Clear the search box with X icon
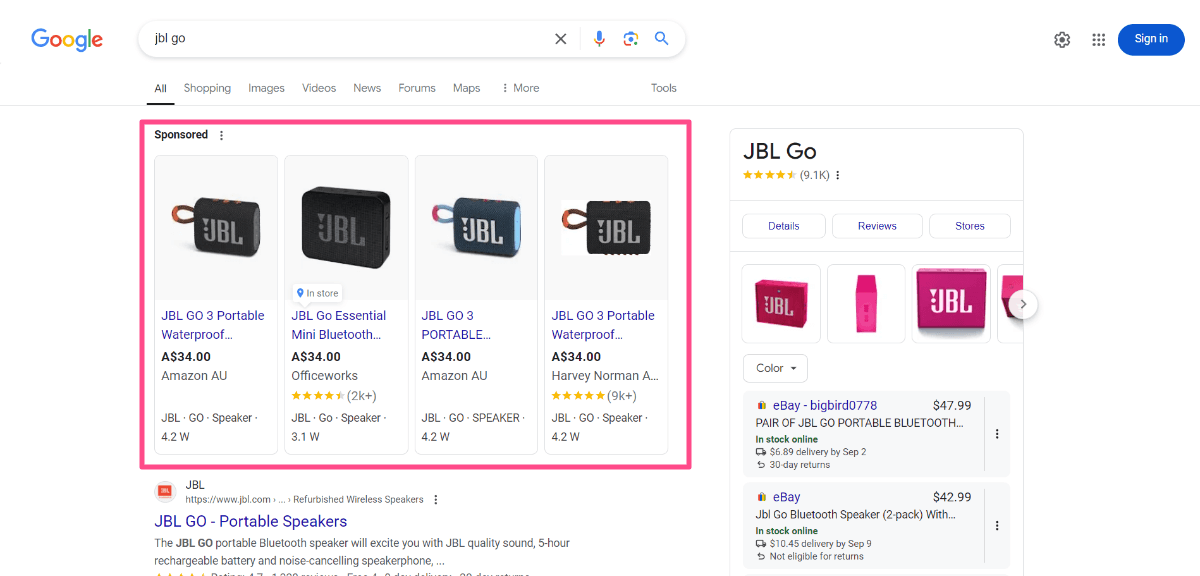 (x=561, y=39)
